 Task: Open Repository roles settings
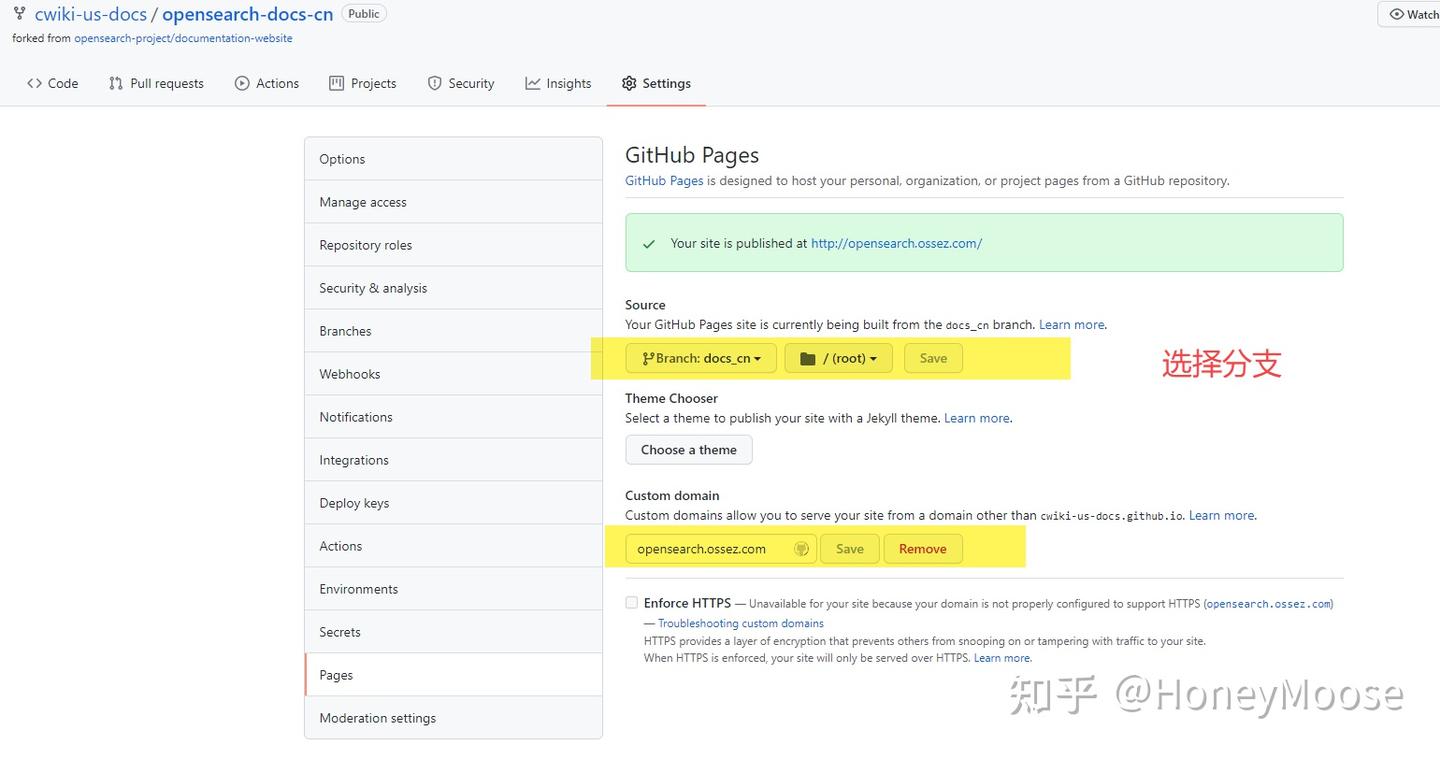(453, 245)
